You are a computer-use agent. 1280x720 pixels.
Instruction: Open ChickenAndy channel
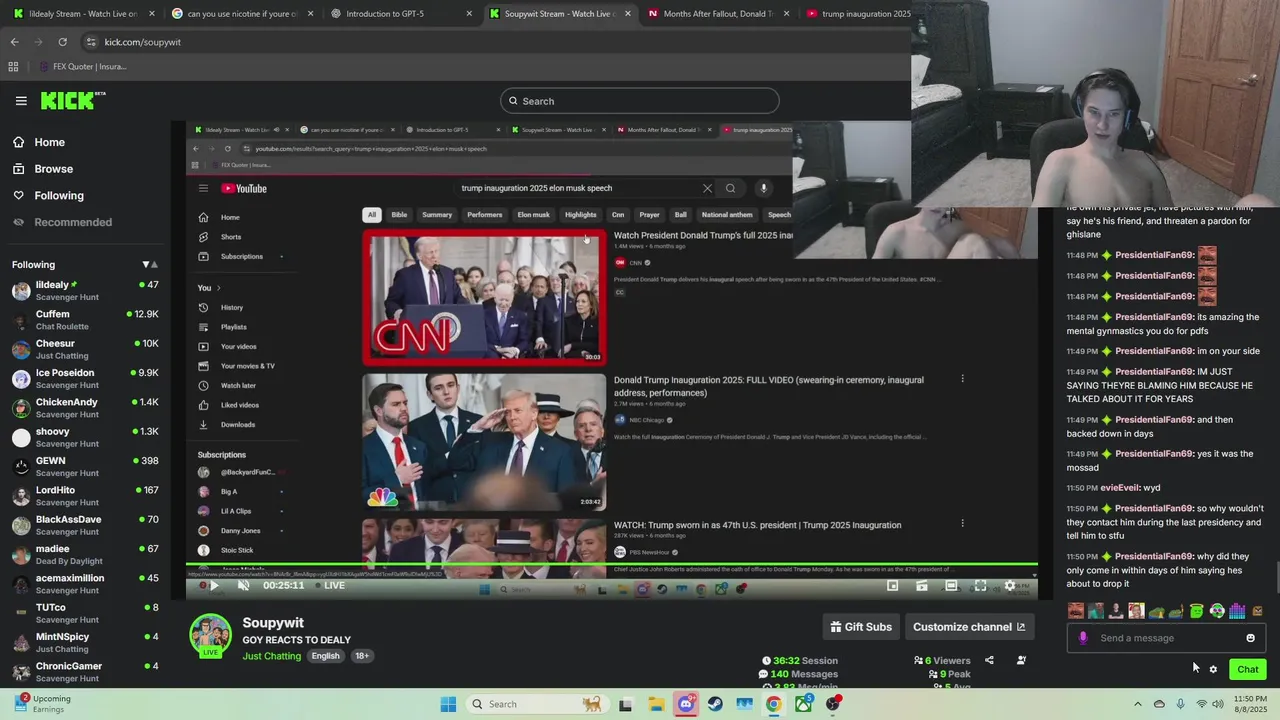85,408
